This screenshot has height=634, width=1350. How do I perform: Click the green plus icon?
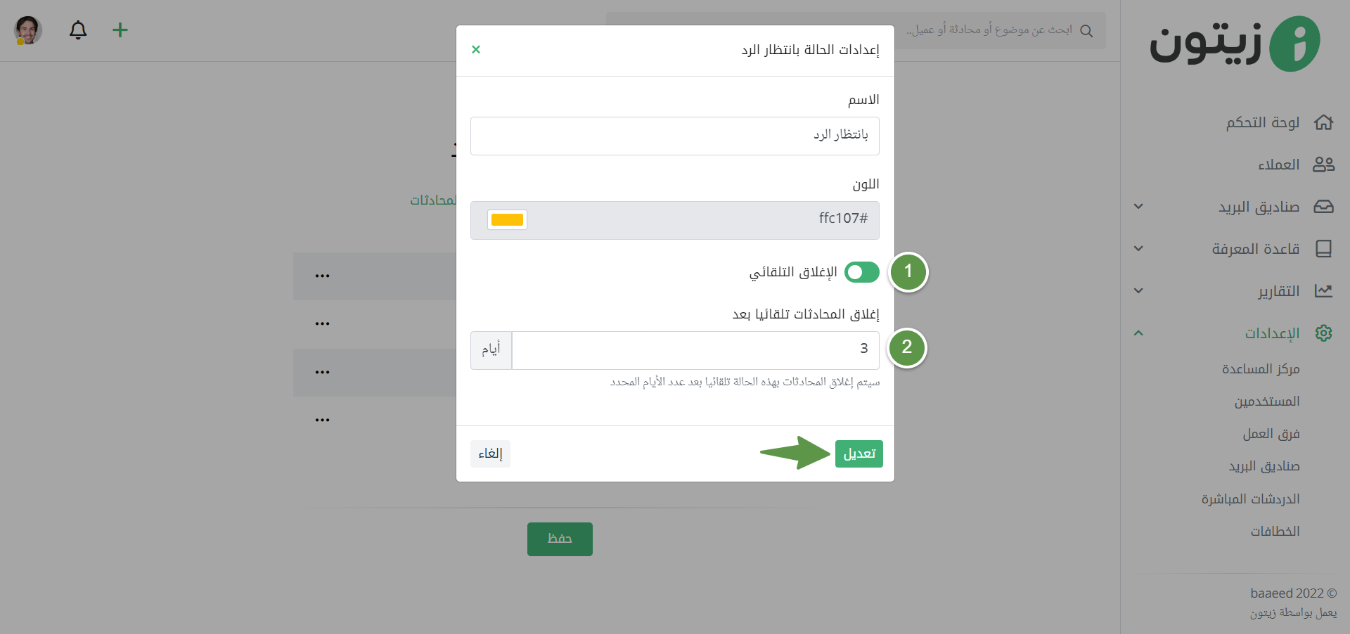[120, 30]
